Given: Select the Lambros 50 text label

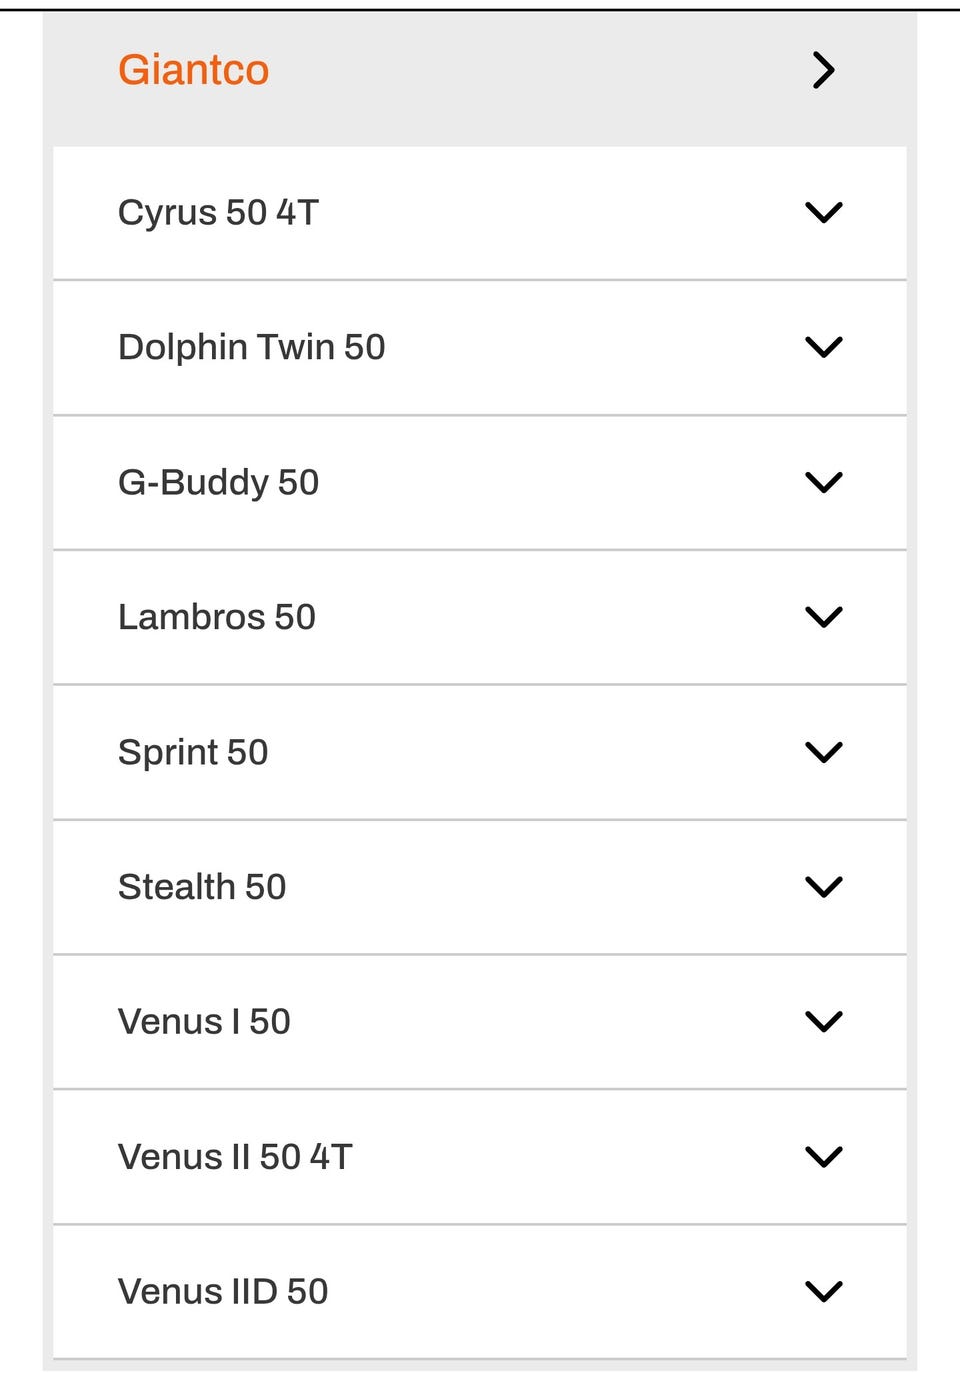Looking at the screenshot, I should click(216, 617).
